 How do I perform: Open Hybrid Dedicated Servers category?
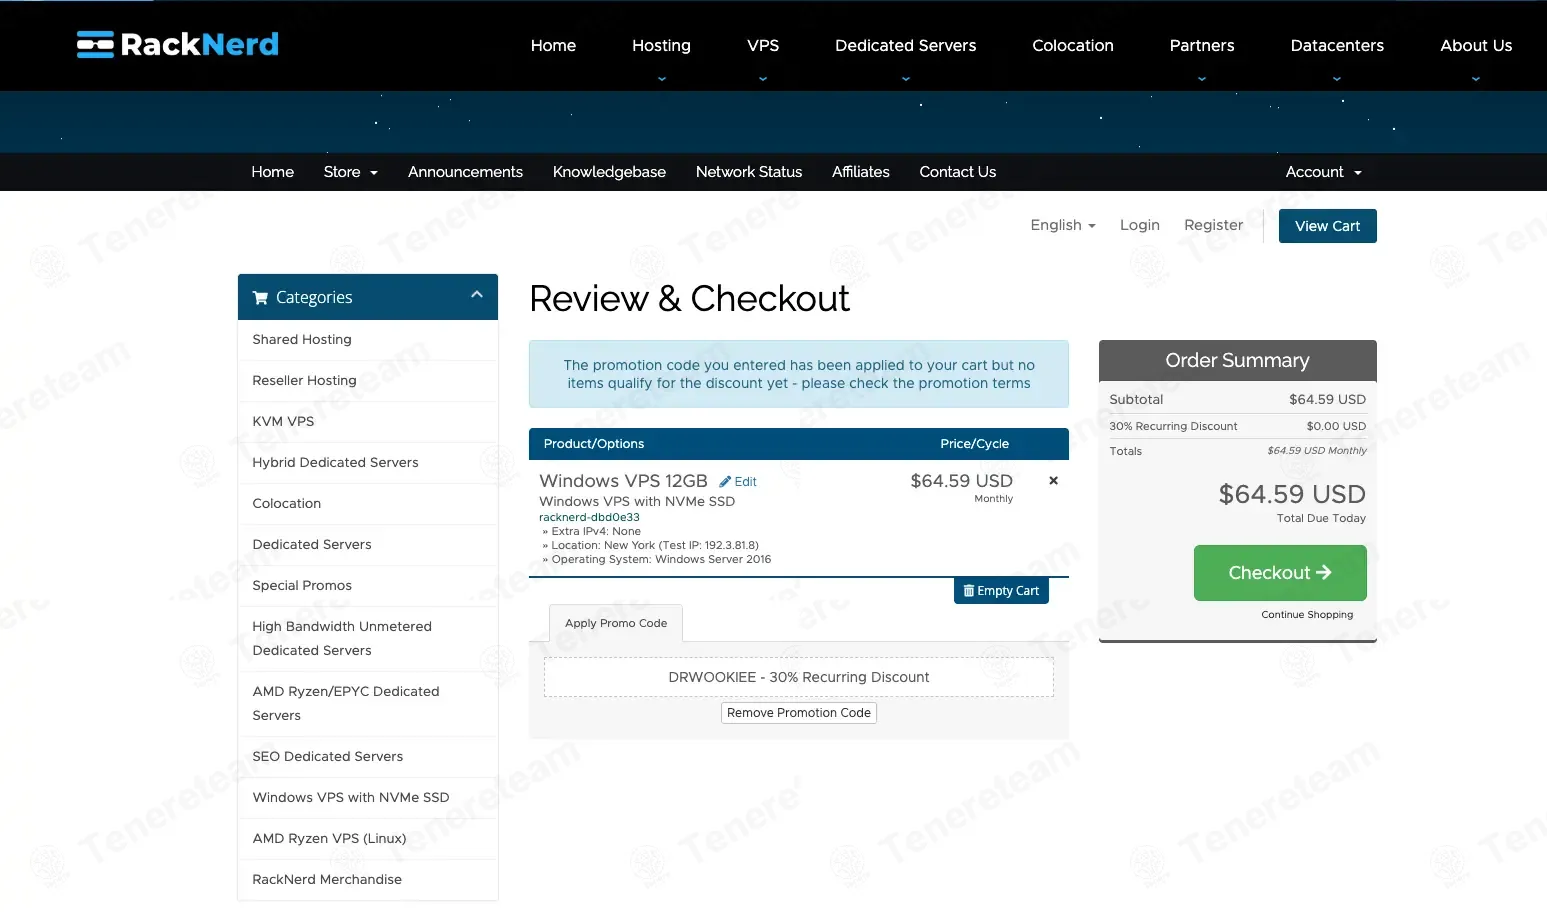pos(368,463)
